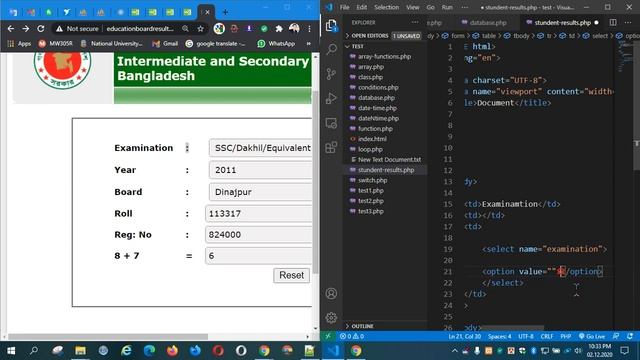This screenshot has width=640, height=360.
Task: Open a new Chrome tab with plus
Action: click(x=225, y=12)
